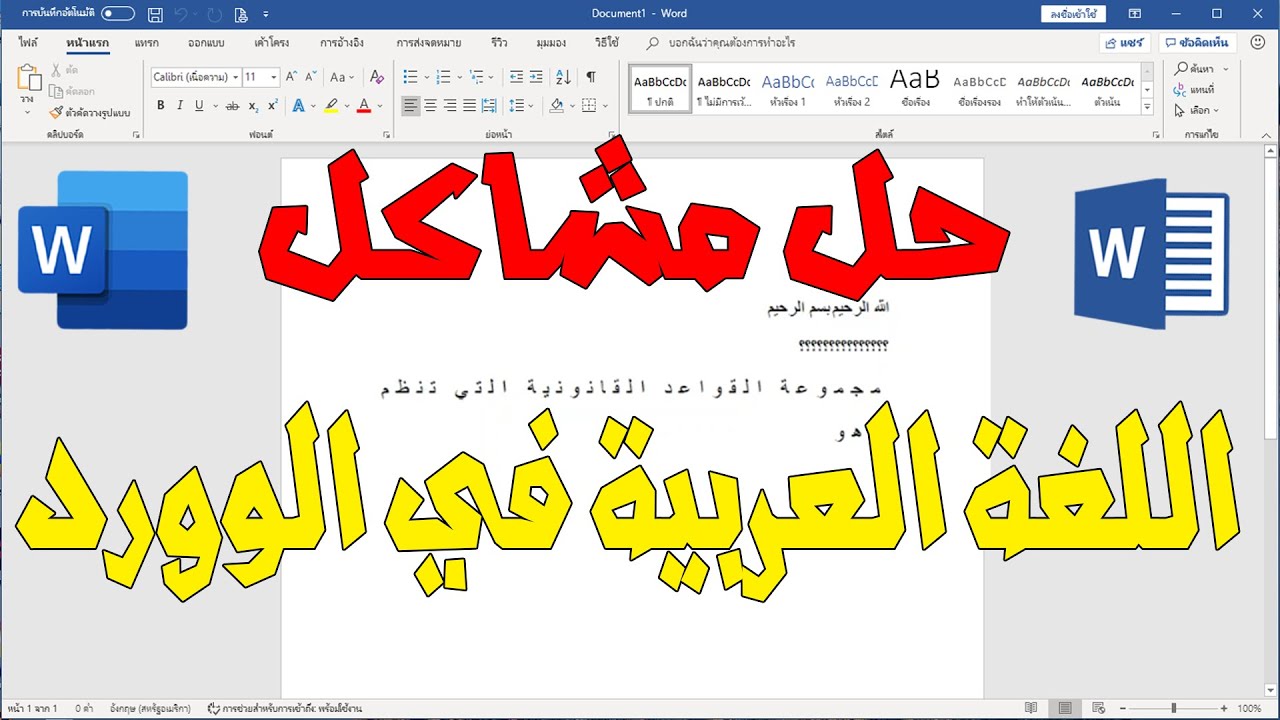The height and width of the screenshot is (720, 1280).
Task: Click the Bullets list icon
Action: [410, 77]
